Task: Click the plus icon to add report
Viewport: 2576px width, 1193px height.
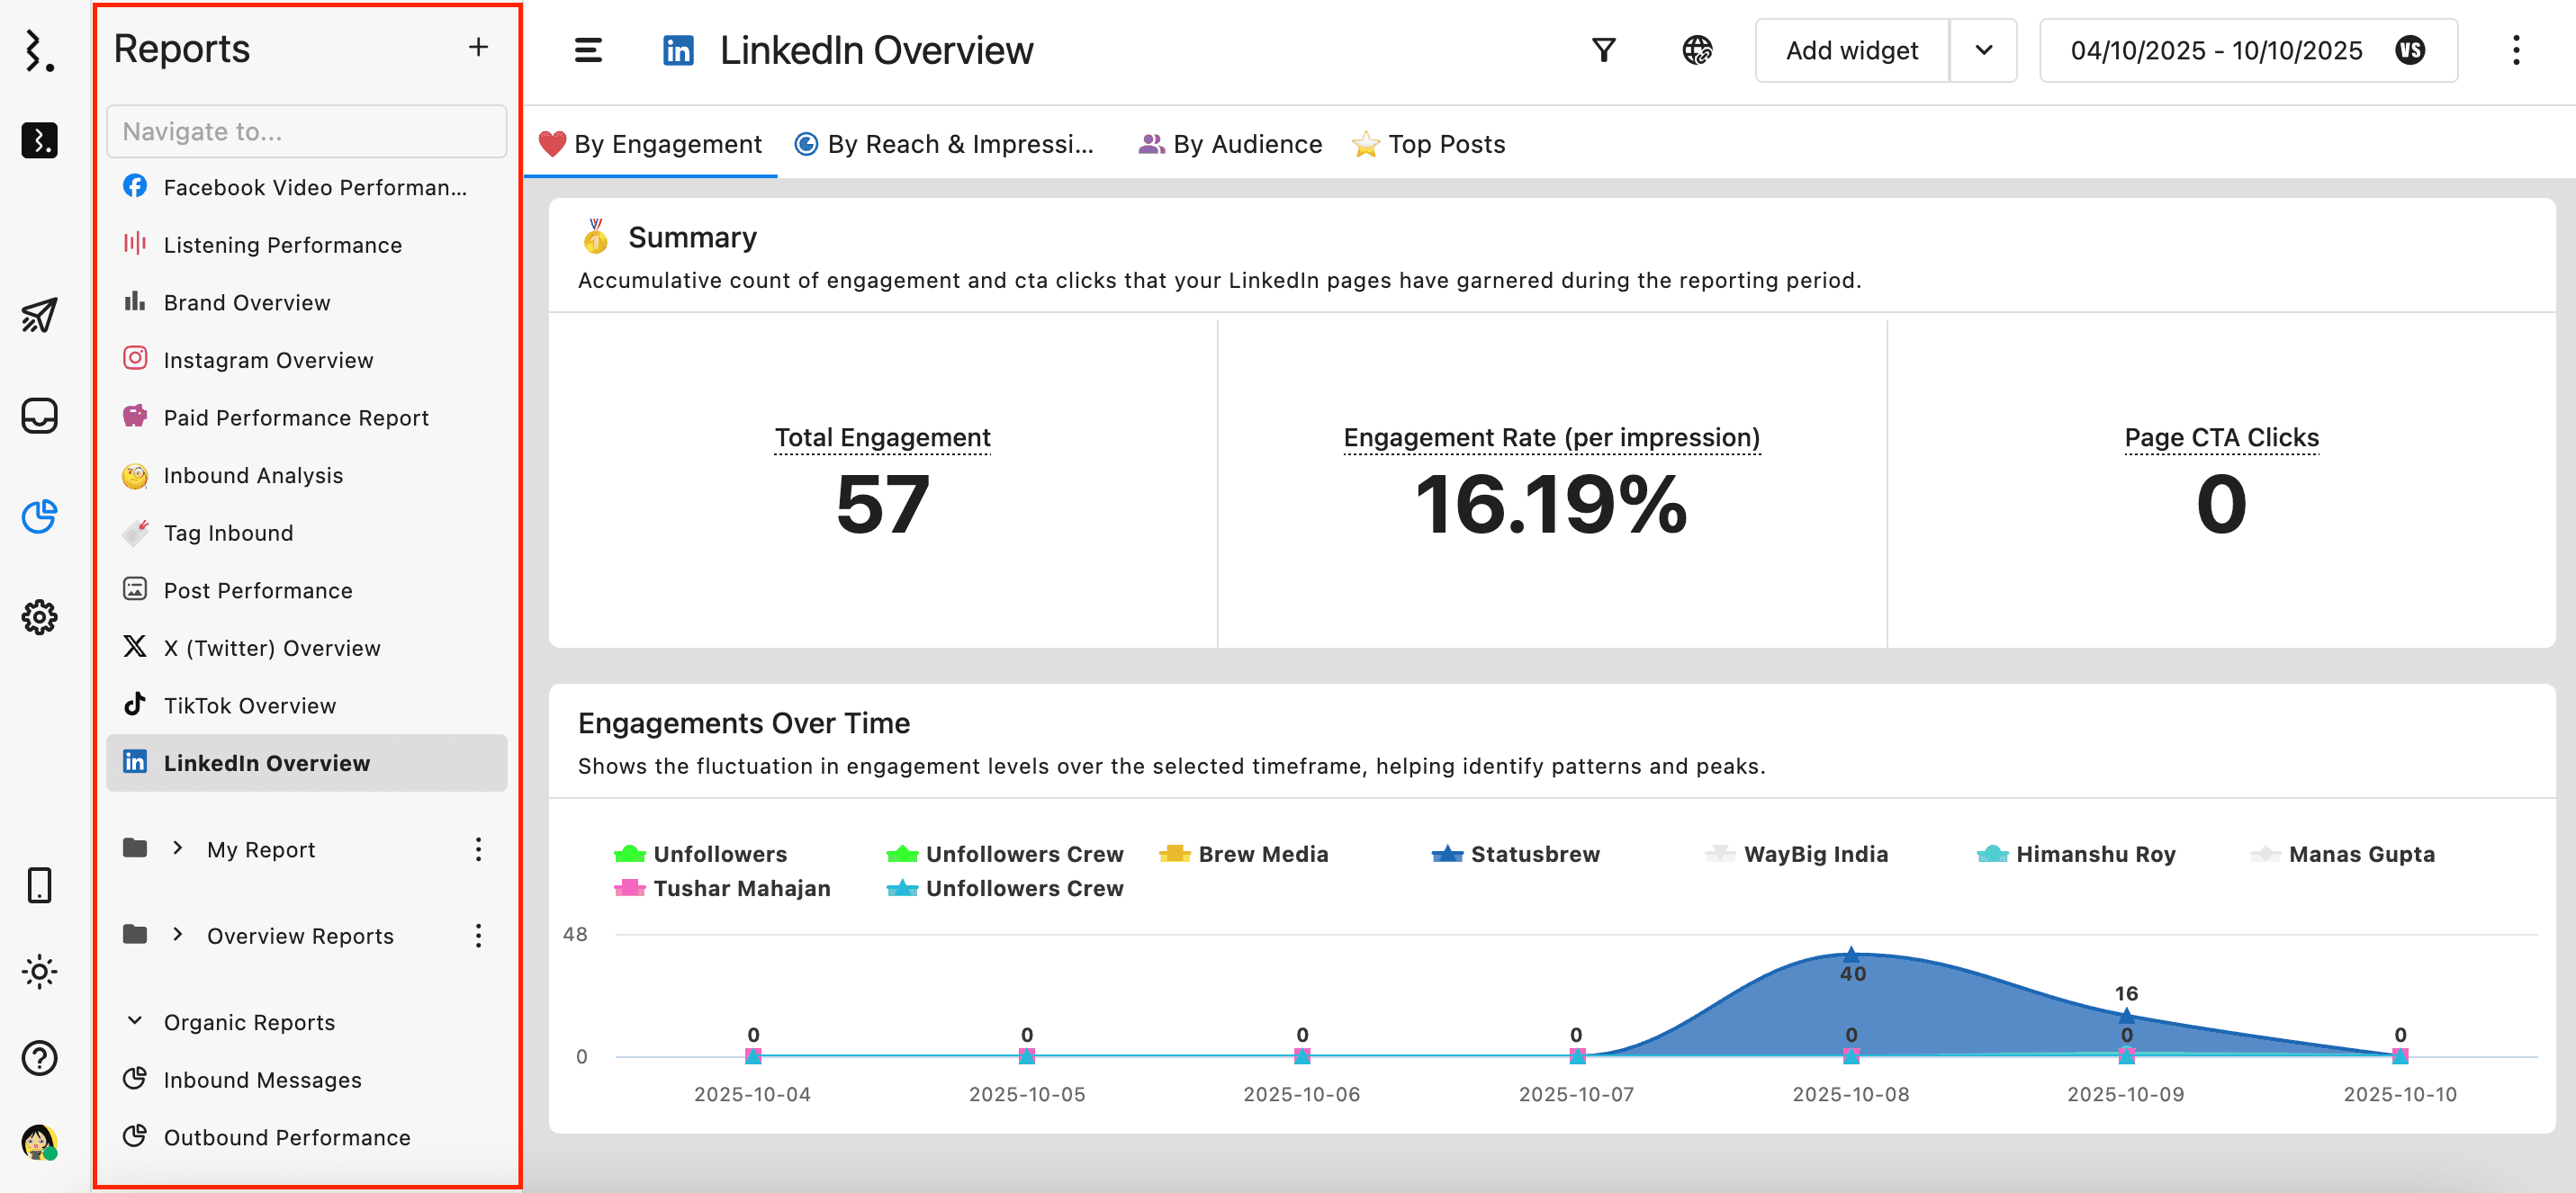Action: [478, 47]
